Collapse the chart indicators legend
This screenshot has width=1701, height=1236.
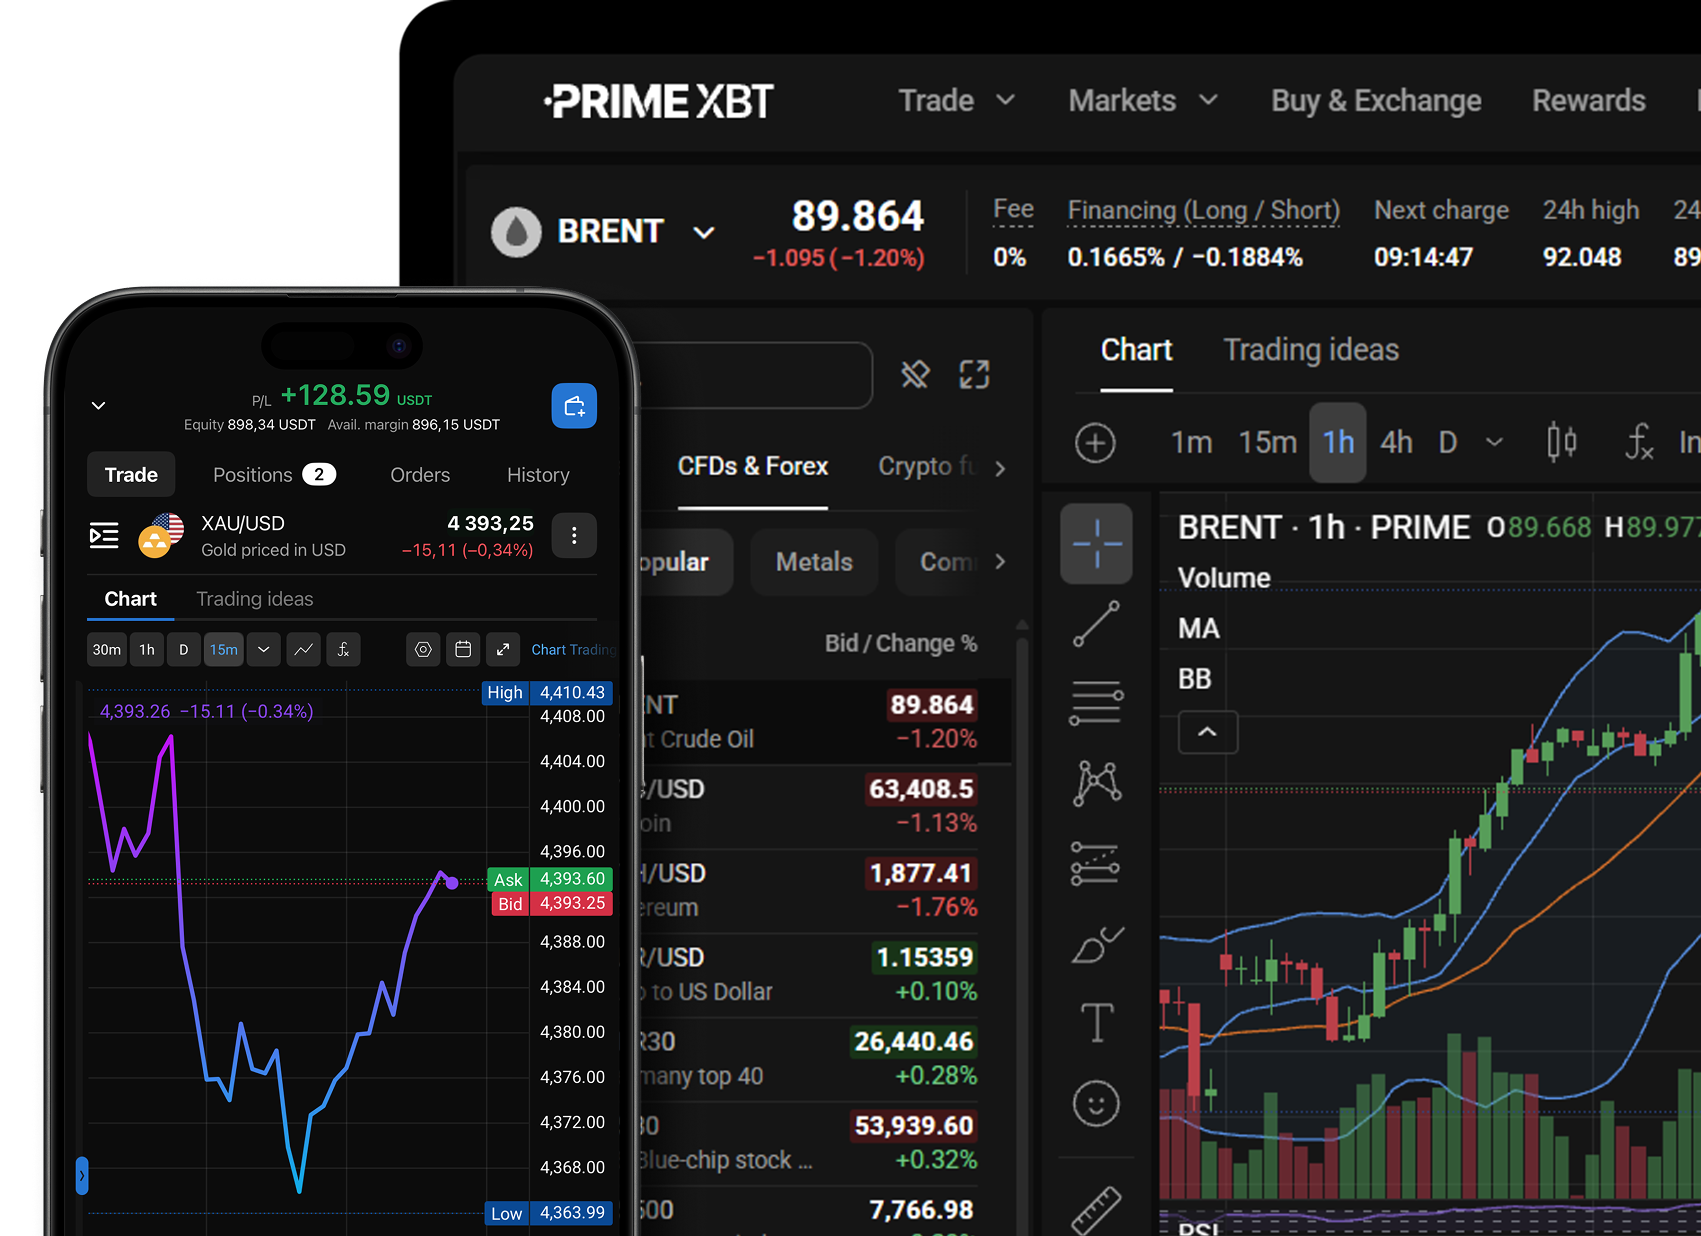[x=1208, y=732]
